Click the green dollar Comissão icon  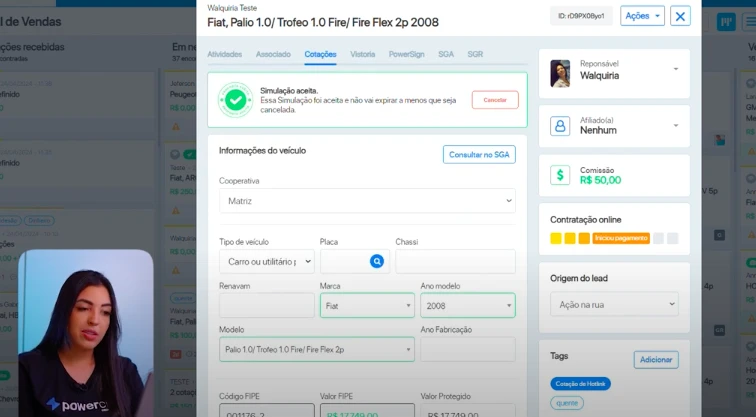560,175
